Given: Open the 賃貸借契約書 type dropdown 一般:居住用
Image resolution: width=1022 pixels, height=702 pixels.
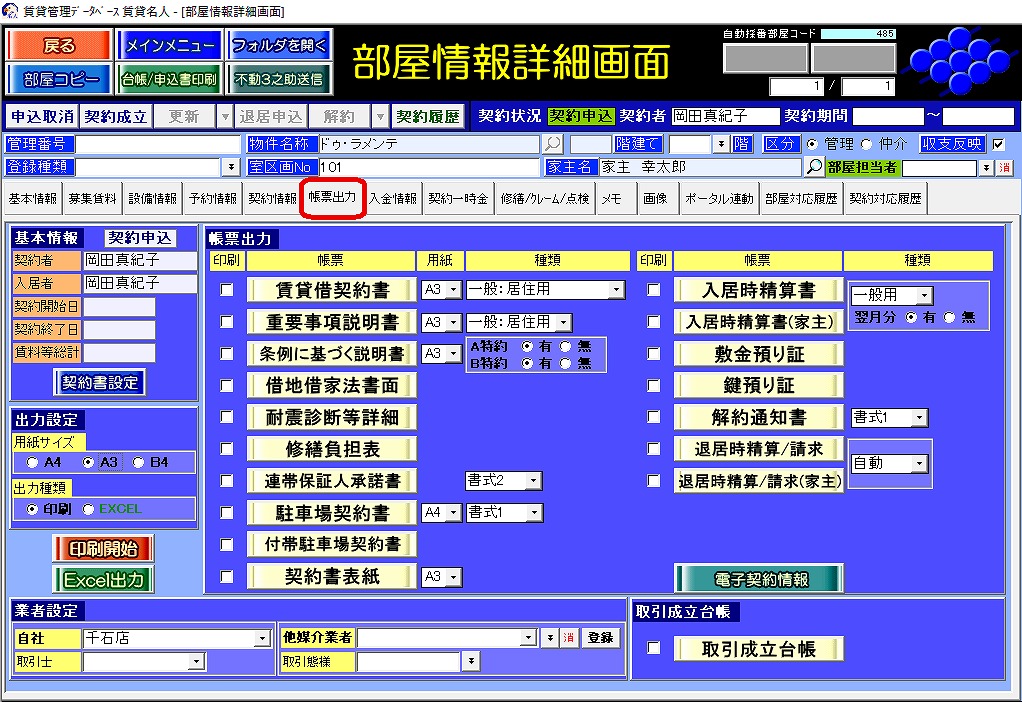Looking at the screenshot, I should (616, 291).
